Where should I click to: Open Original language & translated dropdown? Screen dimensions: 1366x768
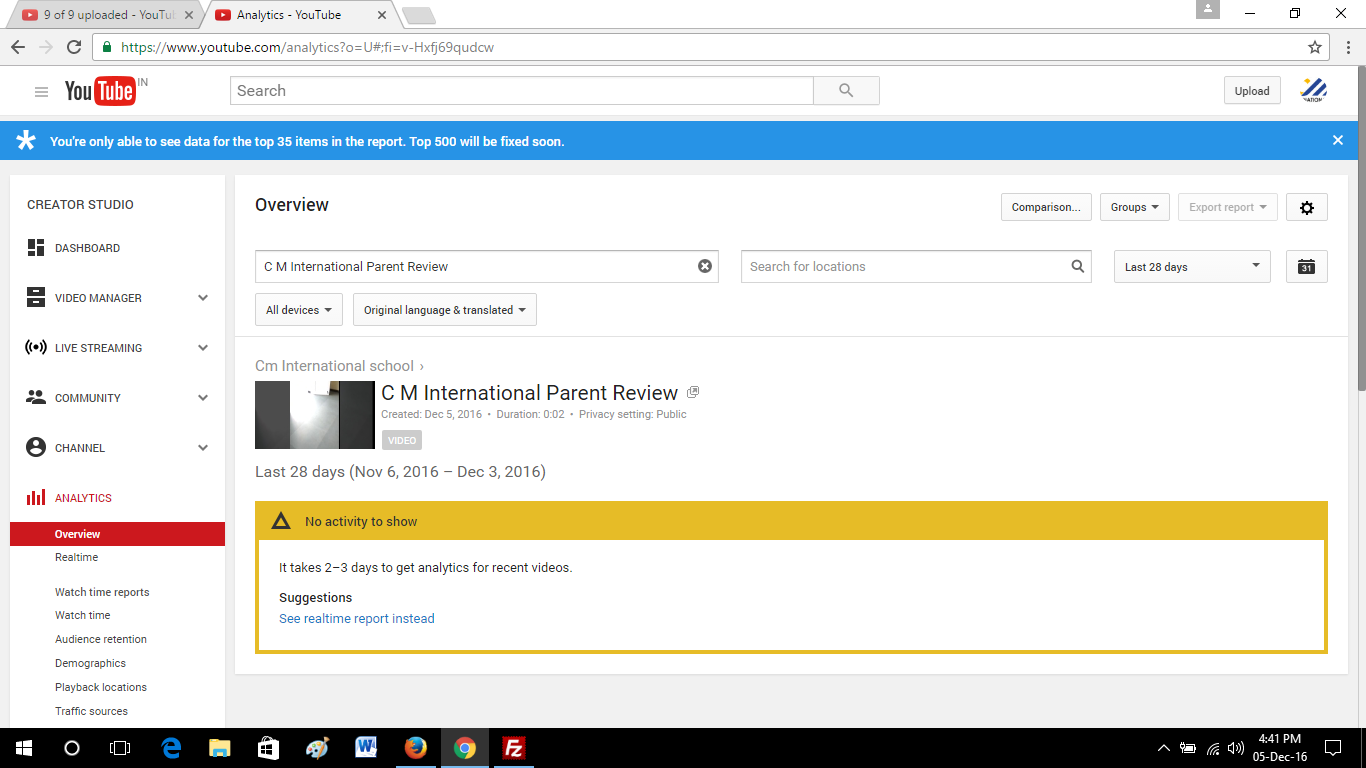point(444,310)
